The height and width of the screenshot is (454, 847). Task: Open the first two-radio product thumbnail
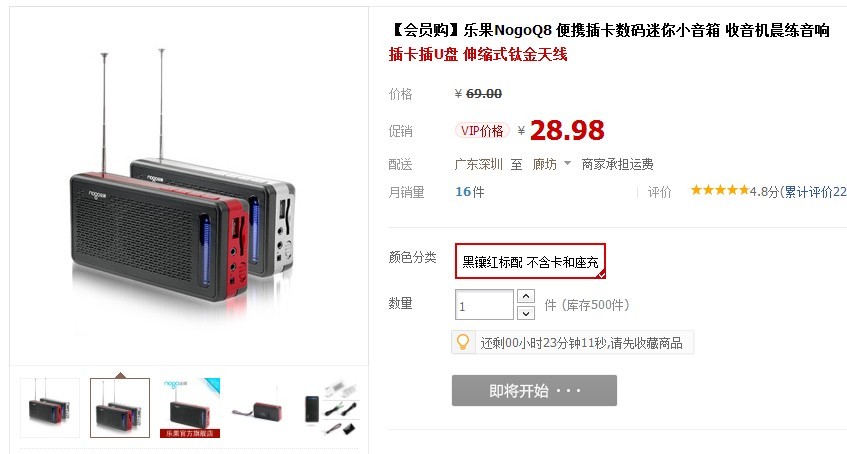[x=50, y=408]
